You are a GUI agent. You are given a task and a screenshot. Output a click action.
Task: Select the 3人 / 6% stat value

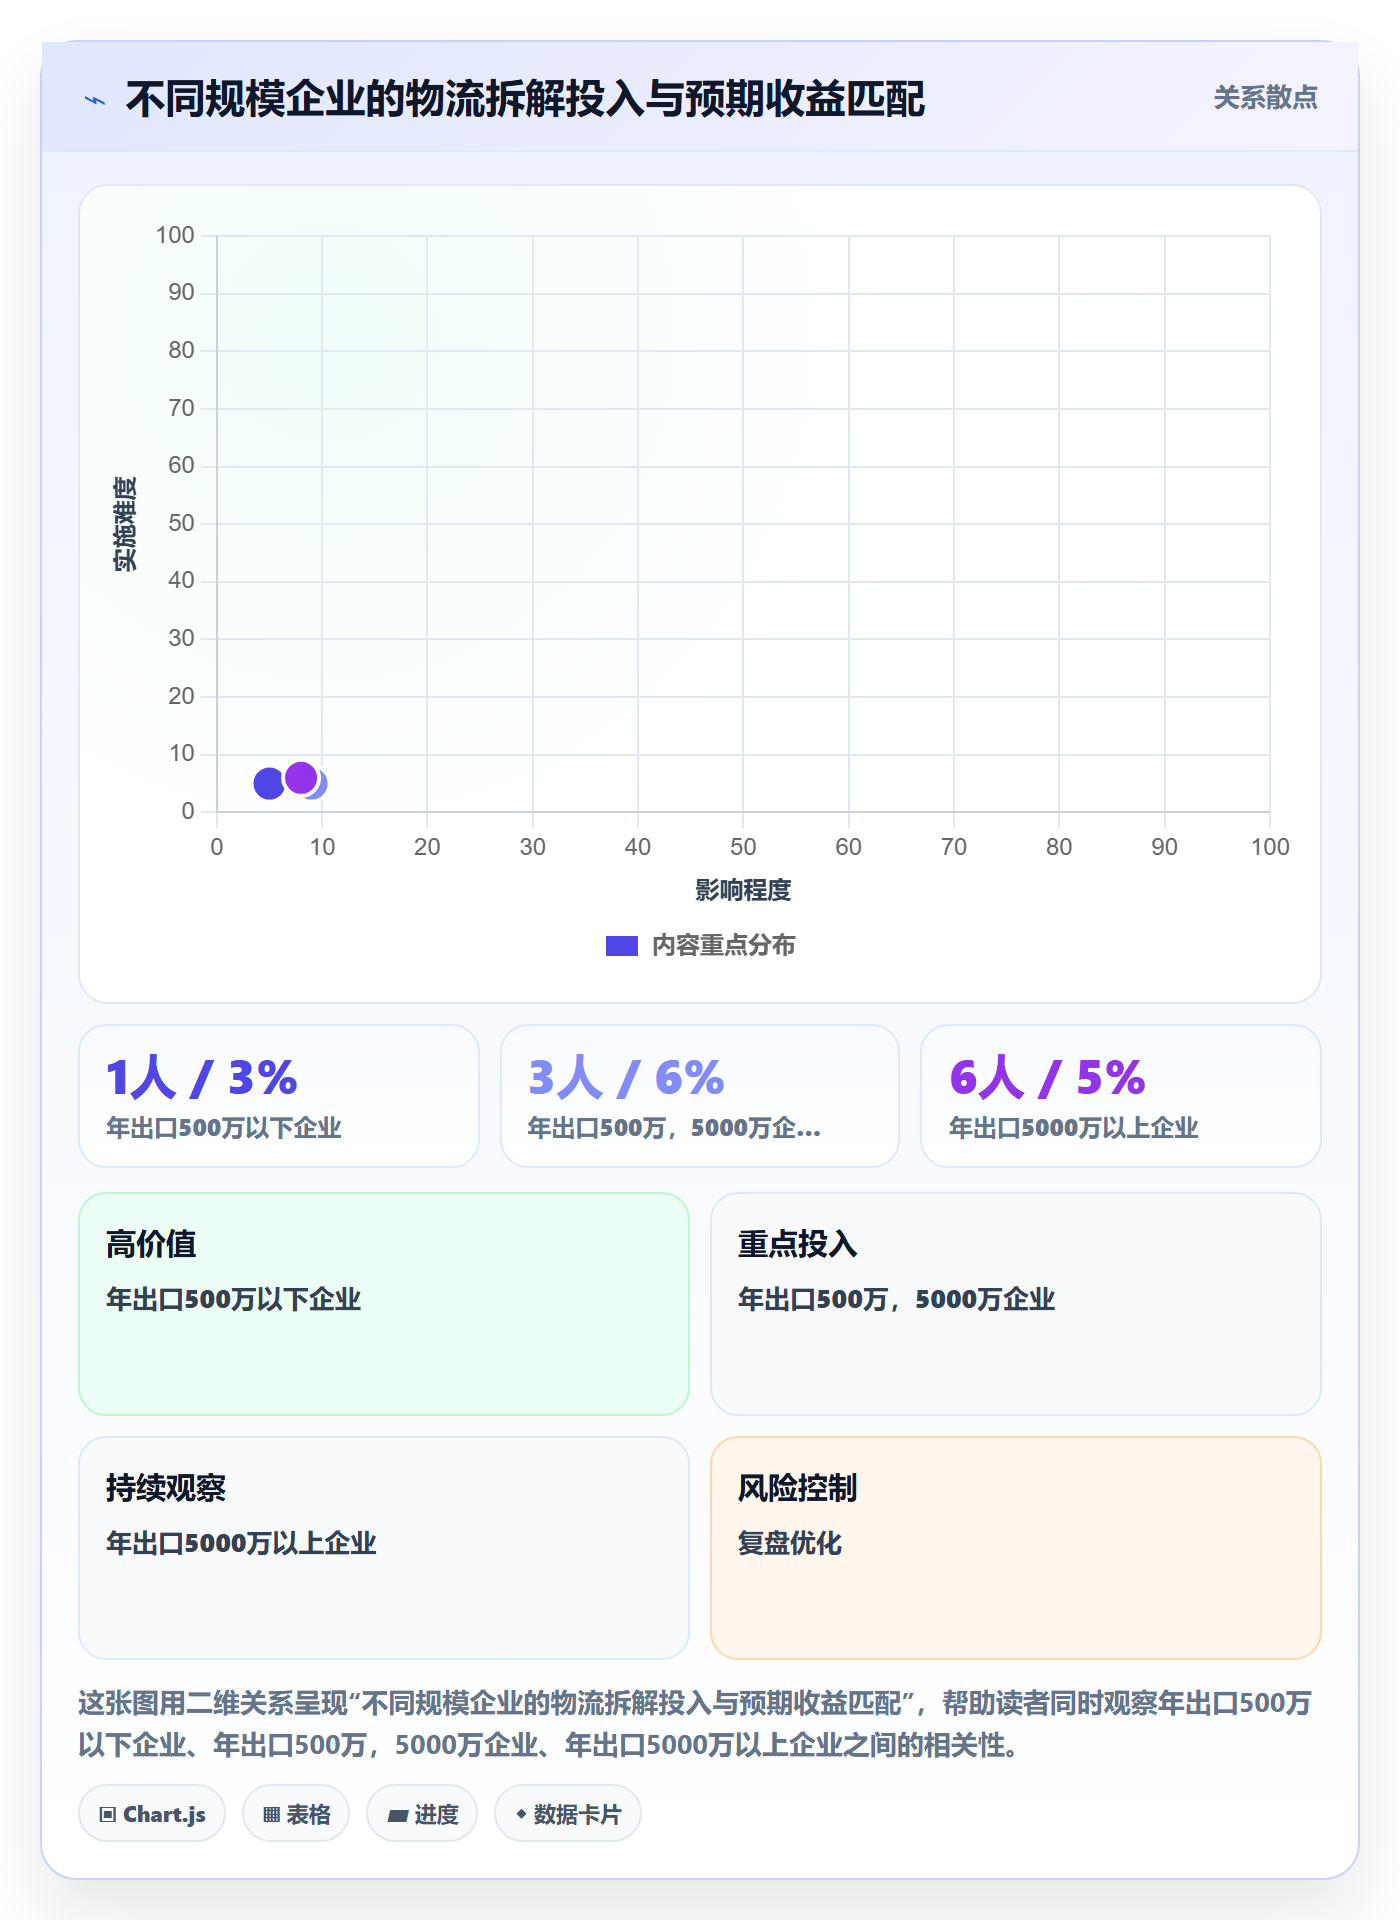pyautogui.click(x=626, y=1077)
